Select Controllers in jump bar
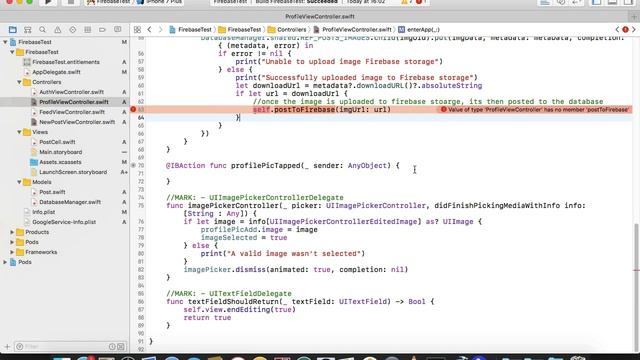The image size is (640, 360). point(287,29)
